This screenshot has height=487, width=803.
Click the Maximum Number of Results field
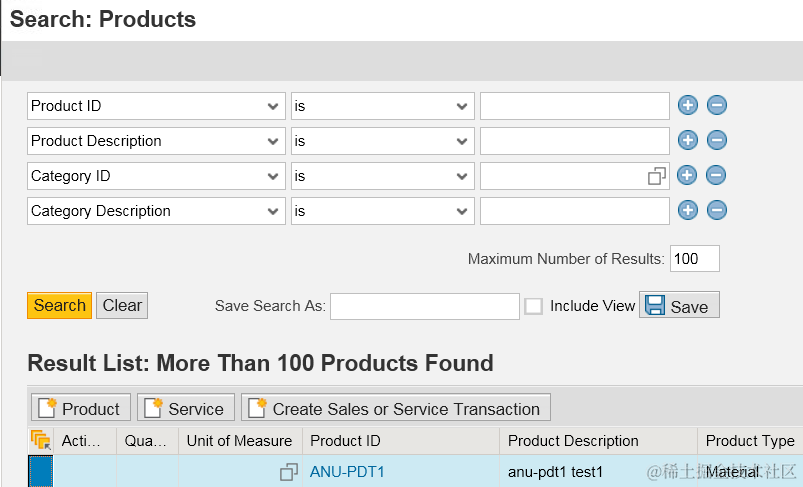[x=694, y=259]
